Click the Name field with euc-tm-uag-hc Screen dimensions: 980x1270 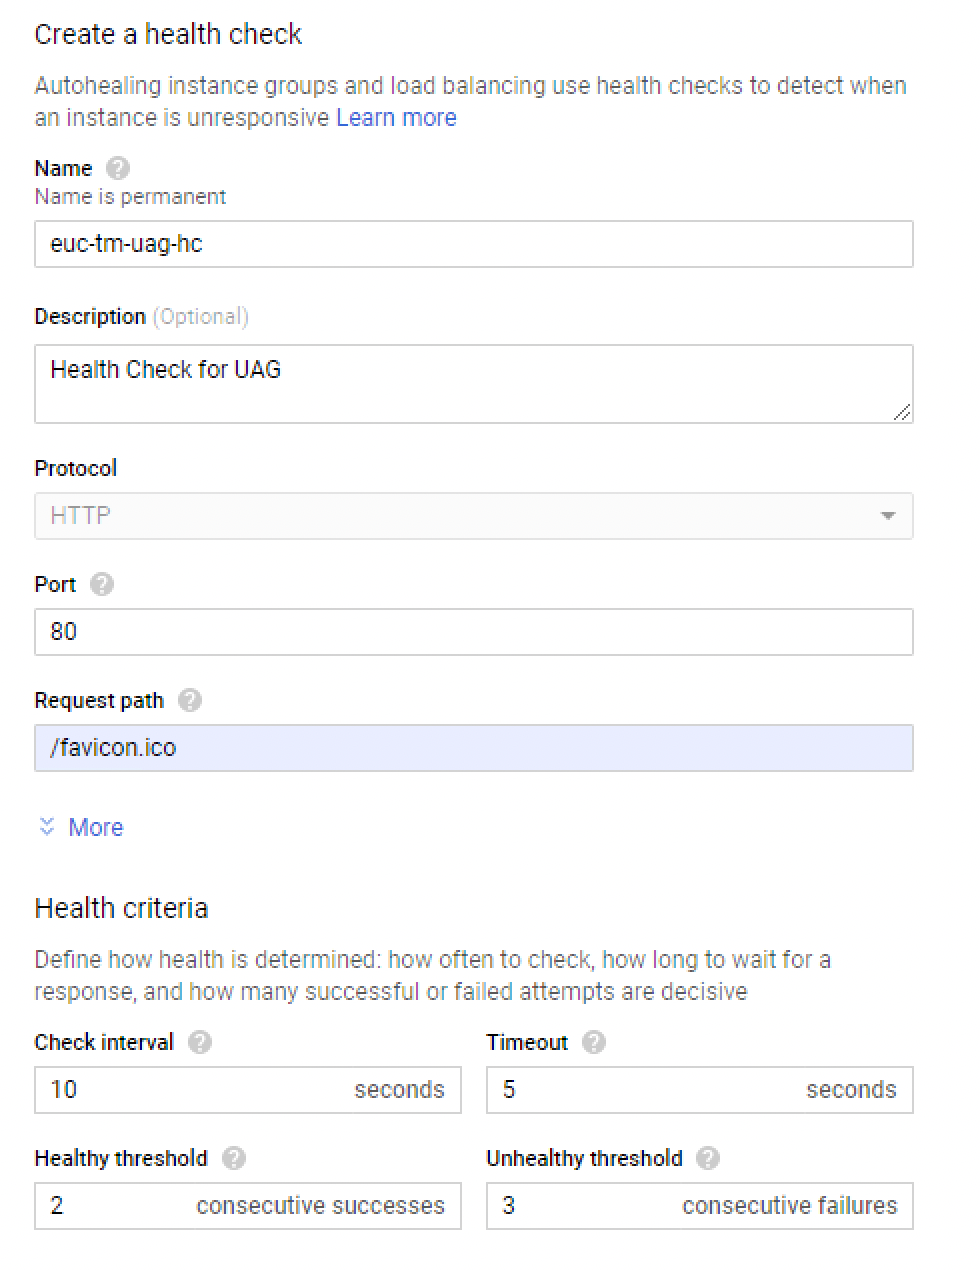(x=473, y=244)
